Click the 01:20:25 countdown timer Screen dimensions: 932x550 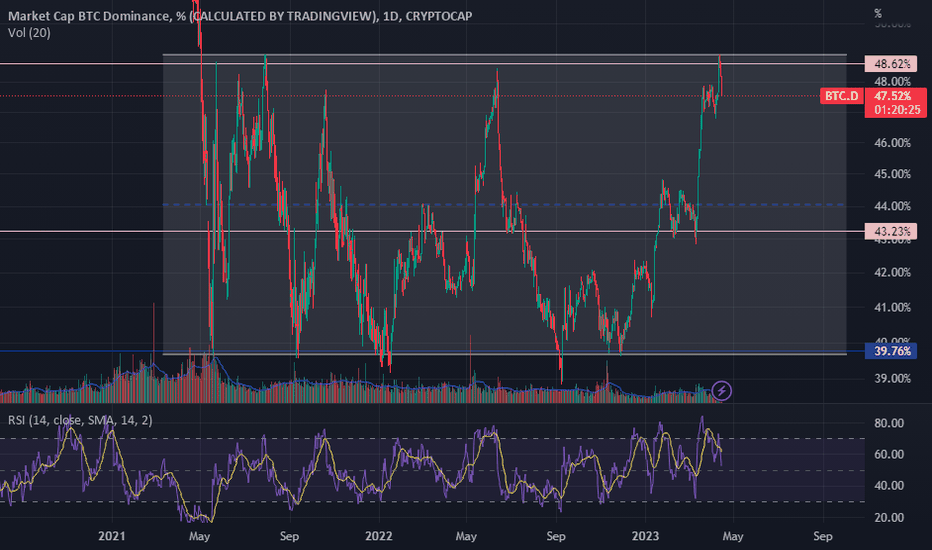896,110
